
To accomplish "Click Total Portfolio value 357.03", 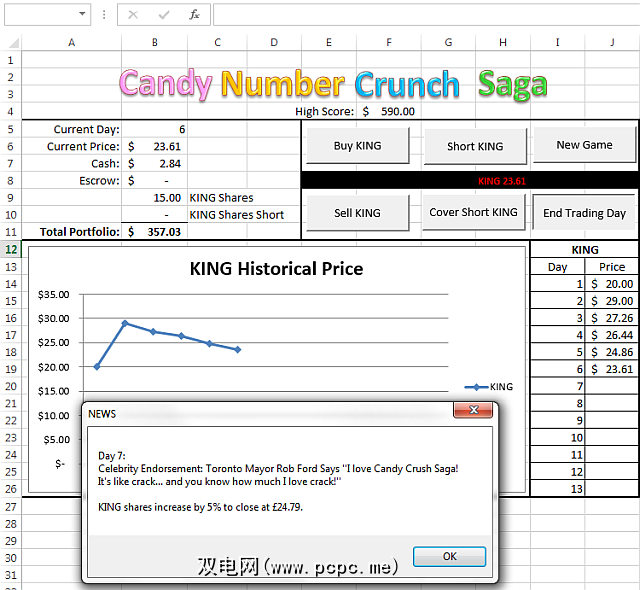I will (155, 232).
